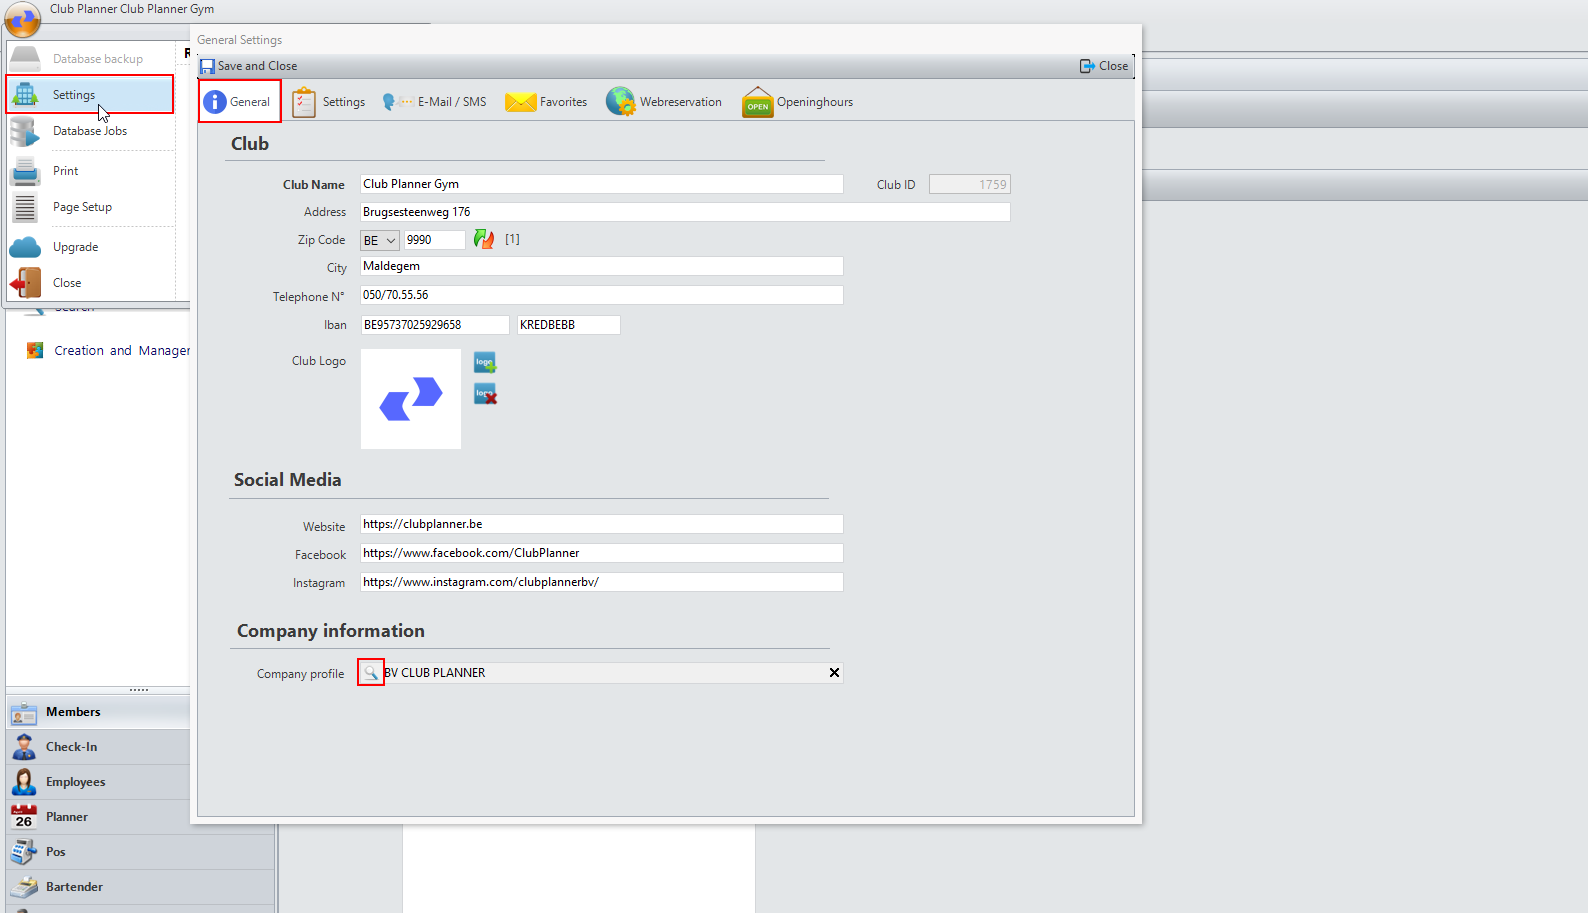Click the Club Name input field
This screenshot has height=913, width=1588.
[601, 184]
